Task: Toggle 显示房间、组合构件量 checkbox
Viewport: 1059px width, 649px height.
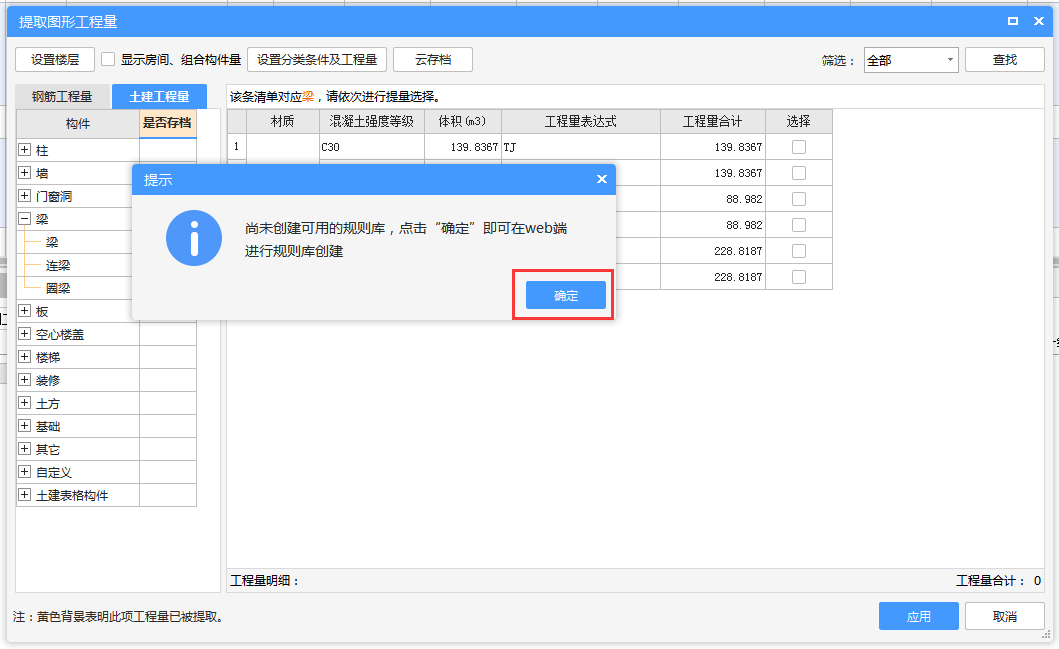Action: click(109, 60)
